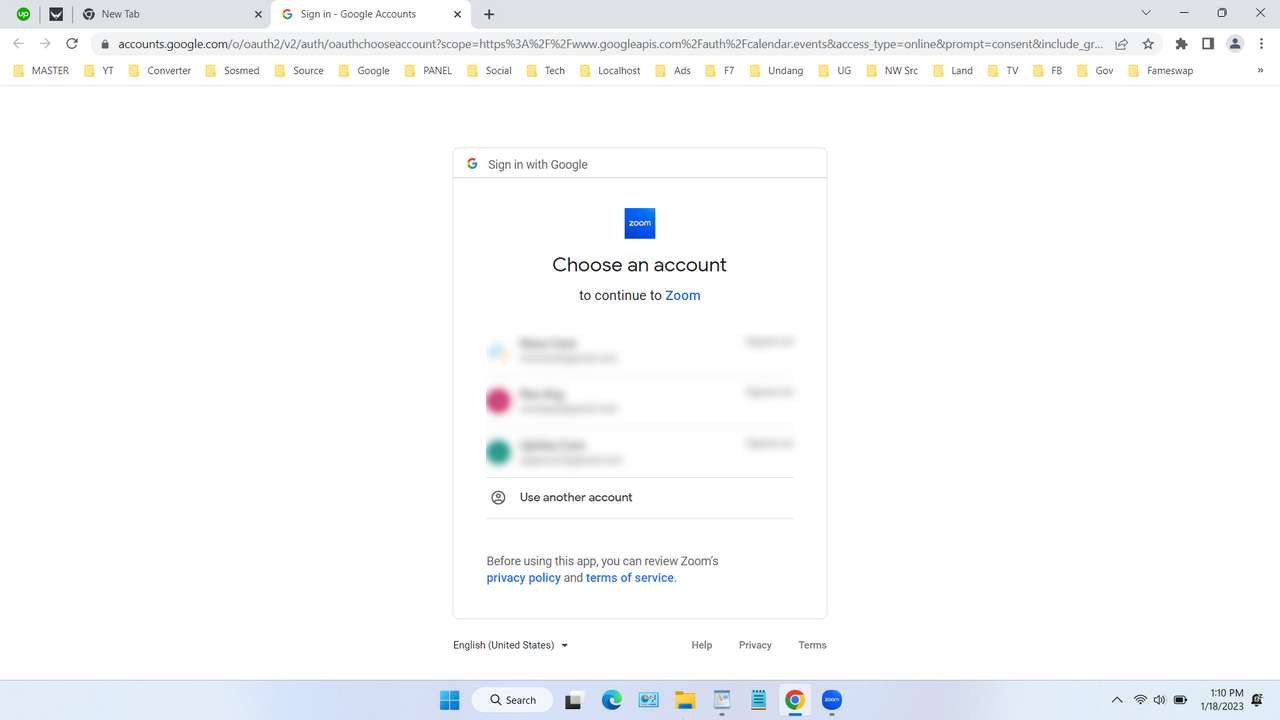Click the taskbar Search box
Image resolution: width=1280 pixels, height=720 pixels.
pos(511,700)
